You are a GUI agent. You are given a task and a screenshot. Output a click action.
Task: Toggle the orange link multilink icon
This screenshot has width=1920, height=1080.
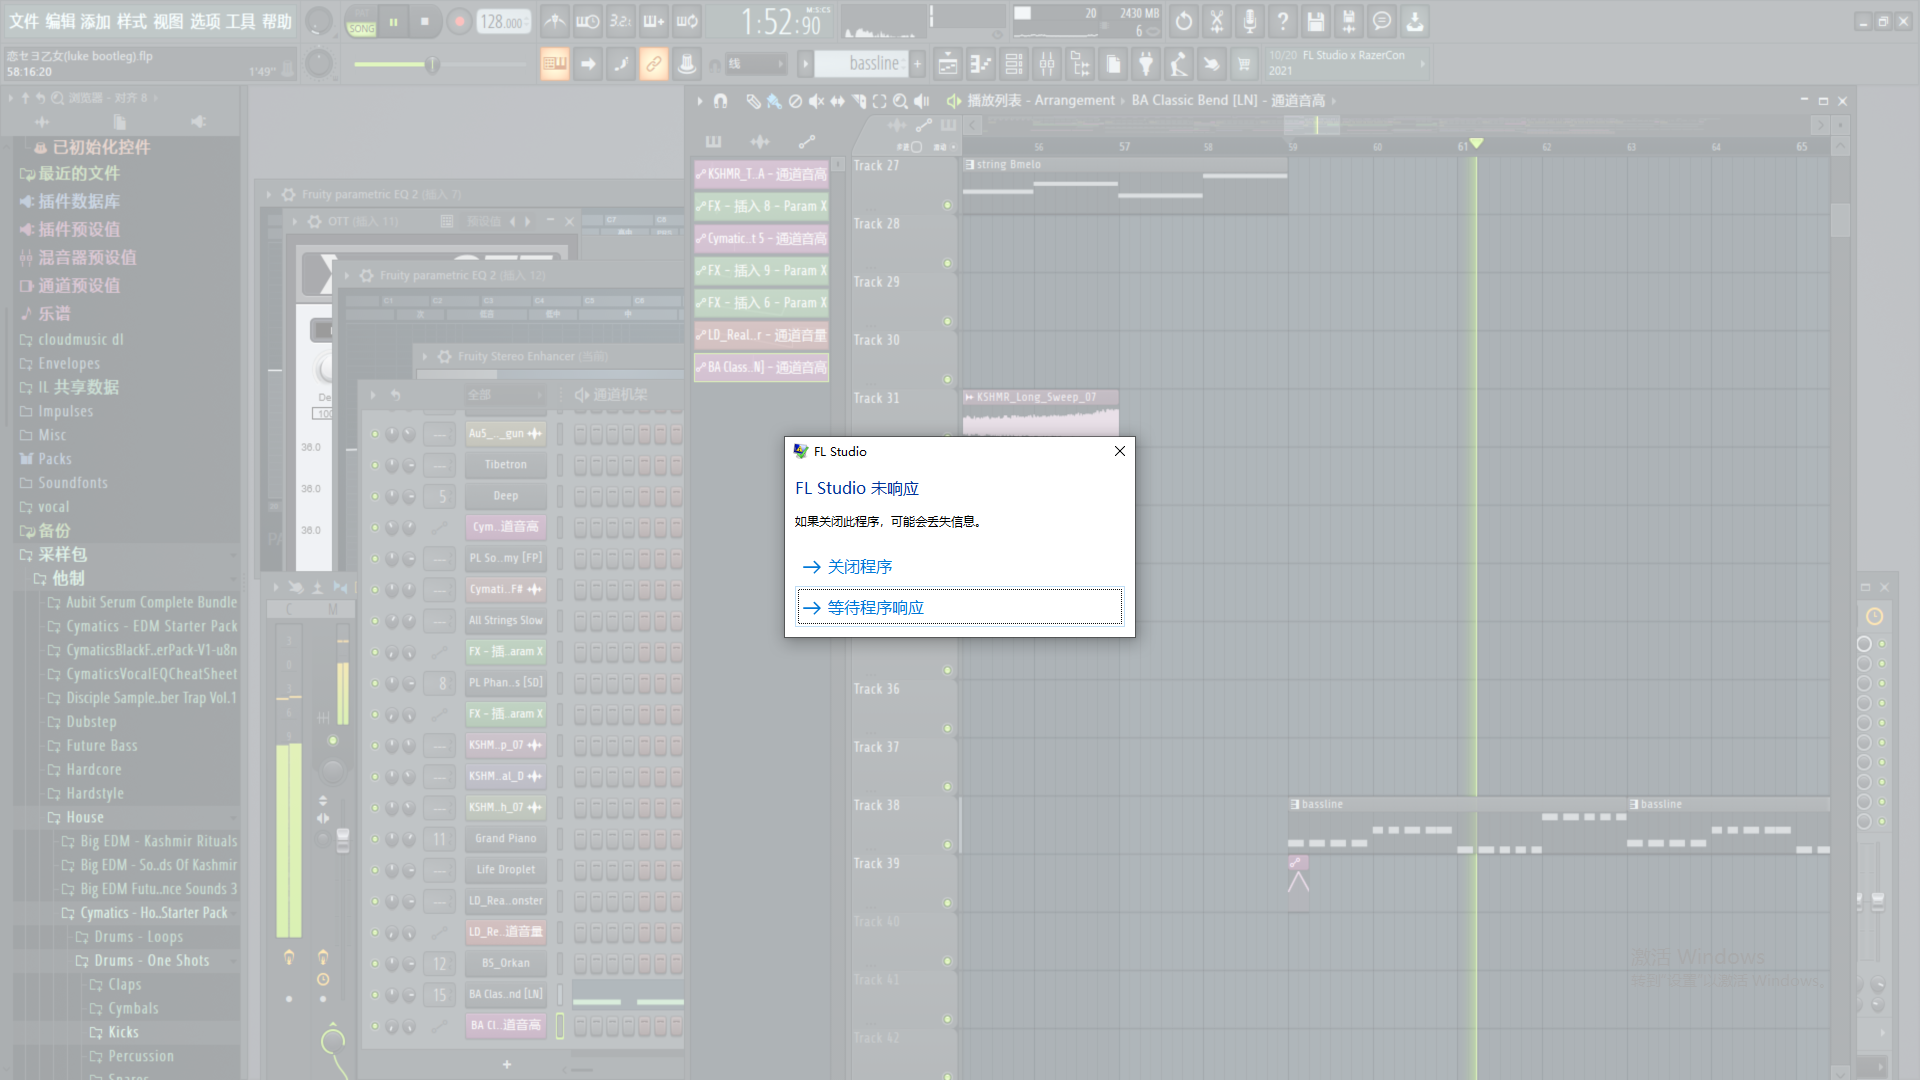(x=654, y=65)
